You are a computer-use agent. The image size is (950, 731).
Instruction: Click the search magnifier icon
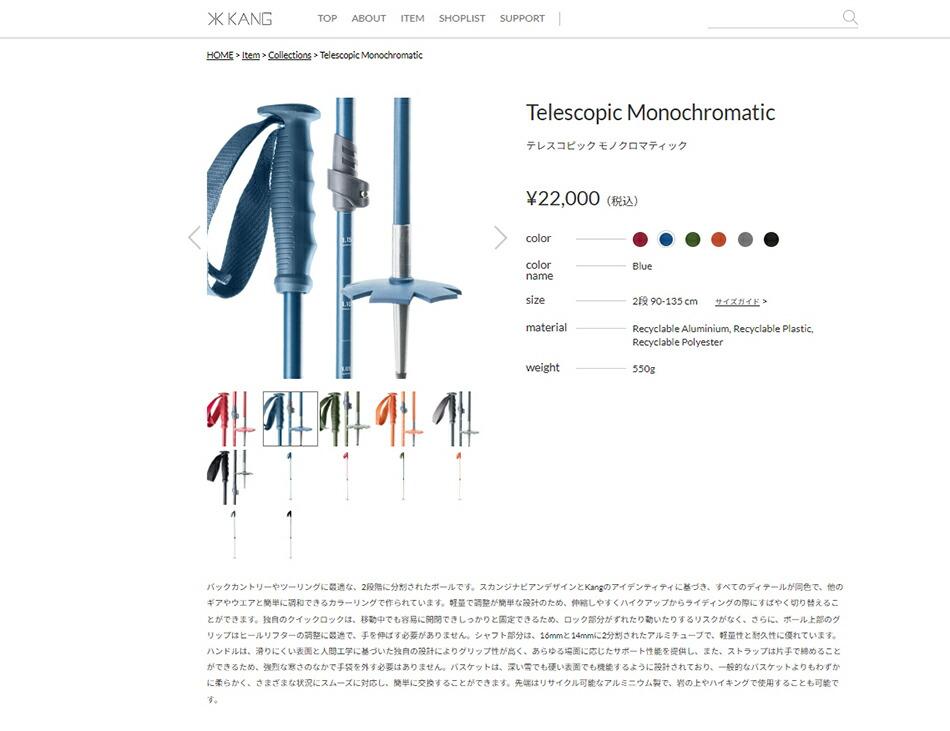(850, 18)
